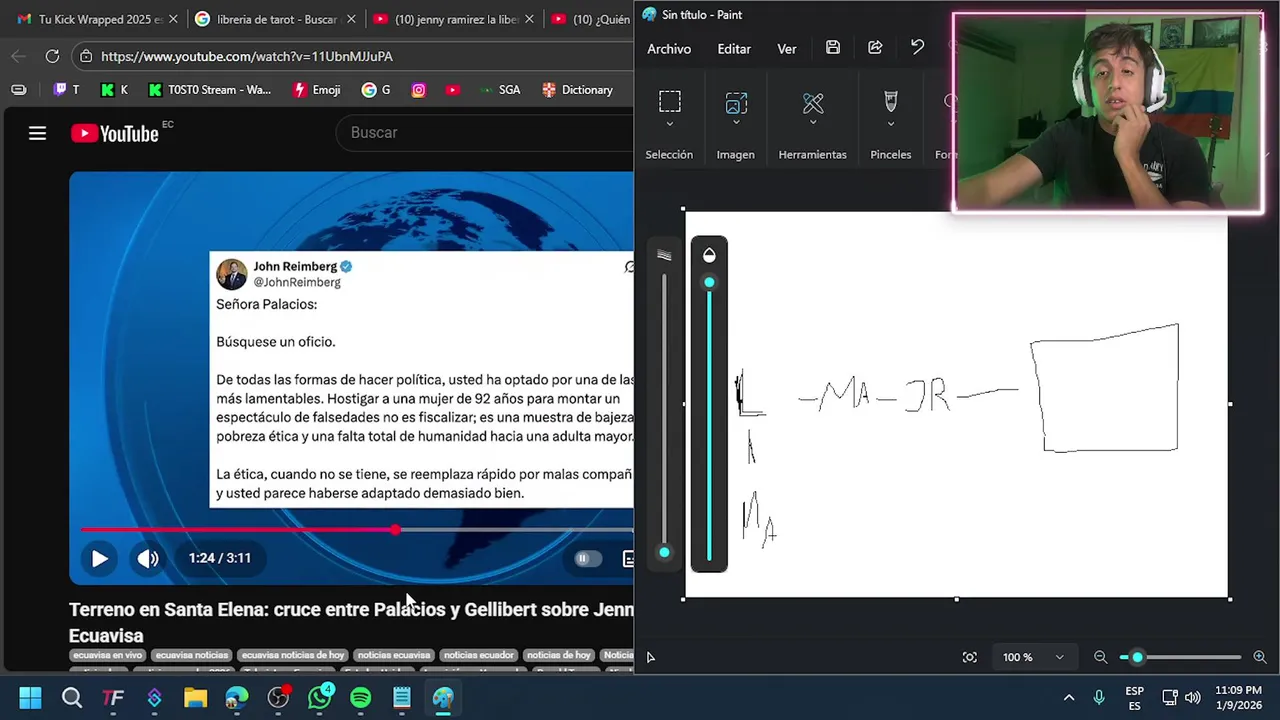
Task: Open the 100 % zoom level dropdown
Action: (1059, 657)
